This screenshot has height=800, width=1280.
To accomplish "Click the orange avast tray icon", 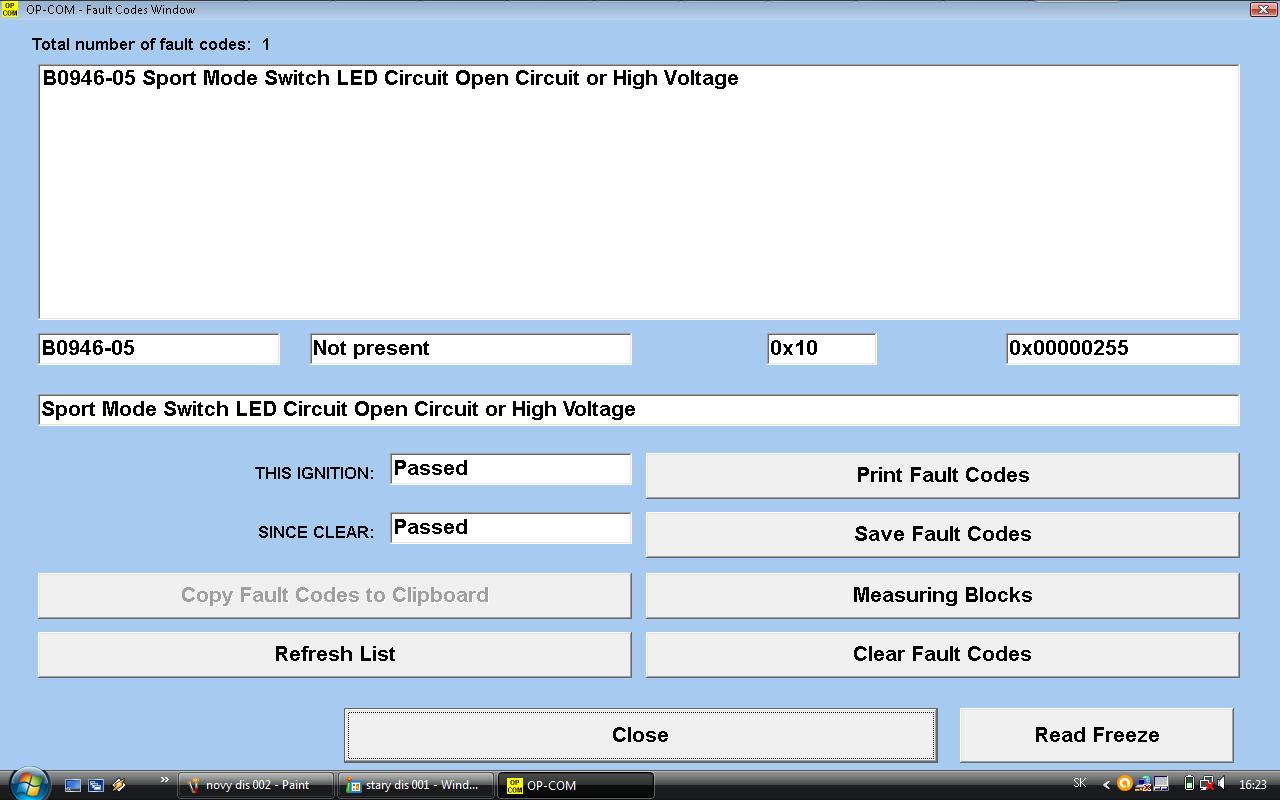I will (x=1124, y=784).
